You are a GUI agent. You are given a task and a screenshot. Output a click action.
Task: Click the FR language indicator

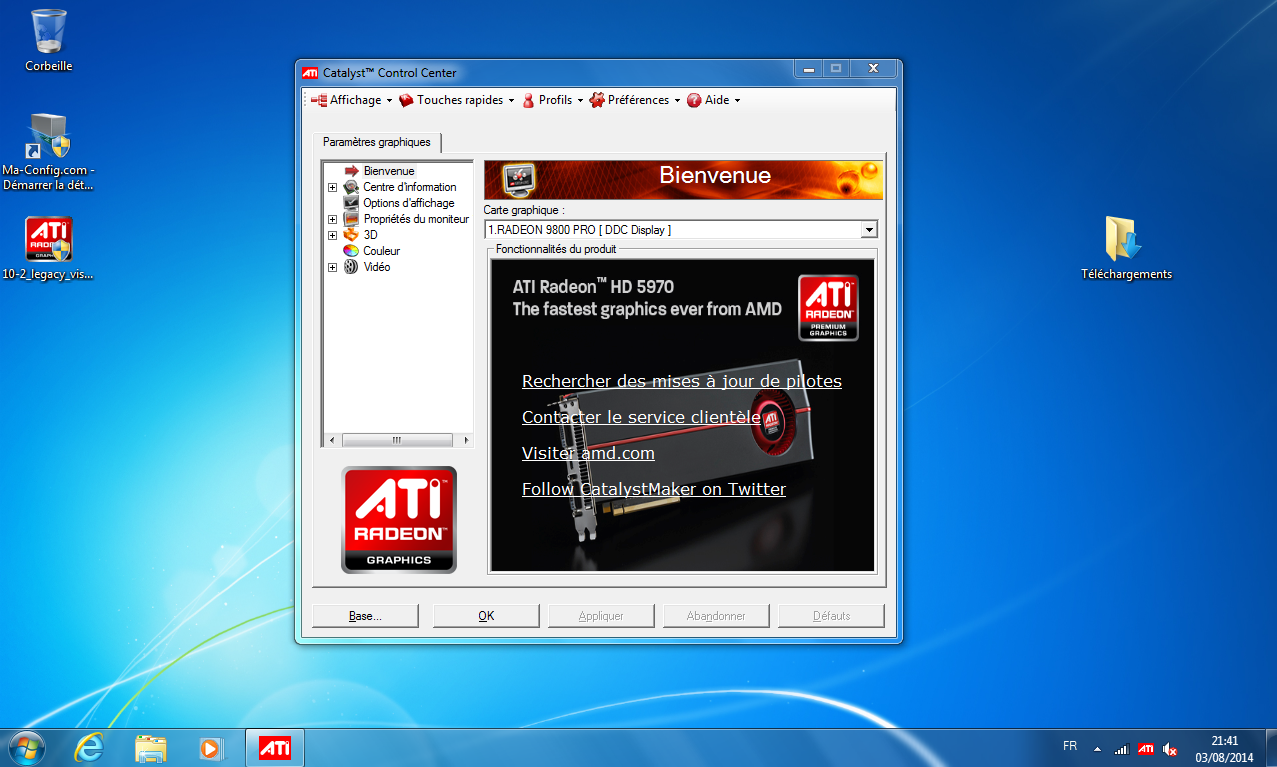1070,746
